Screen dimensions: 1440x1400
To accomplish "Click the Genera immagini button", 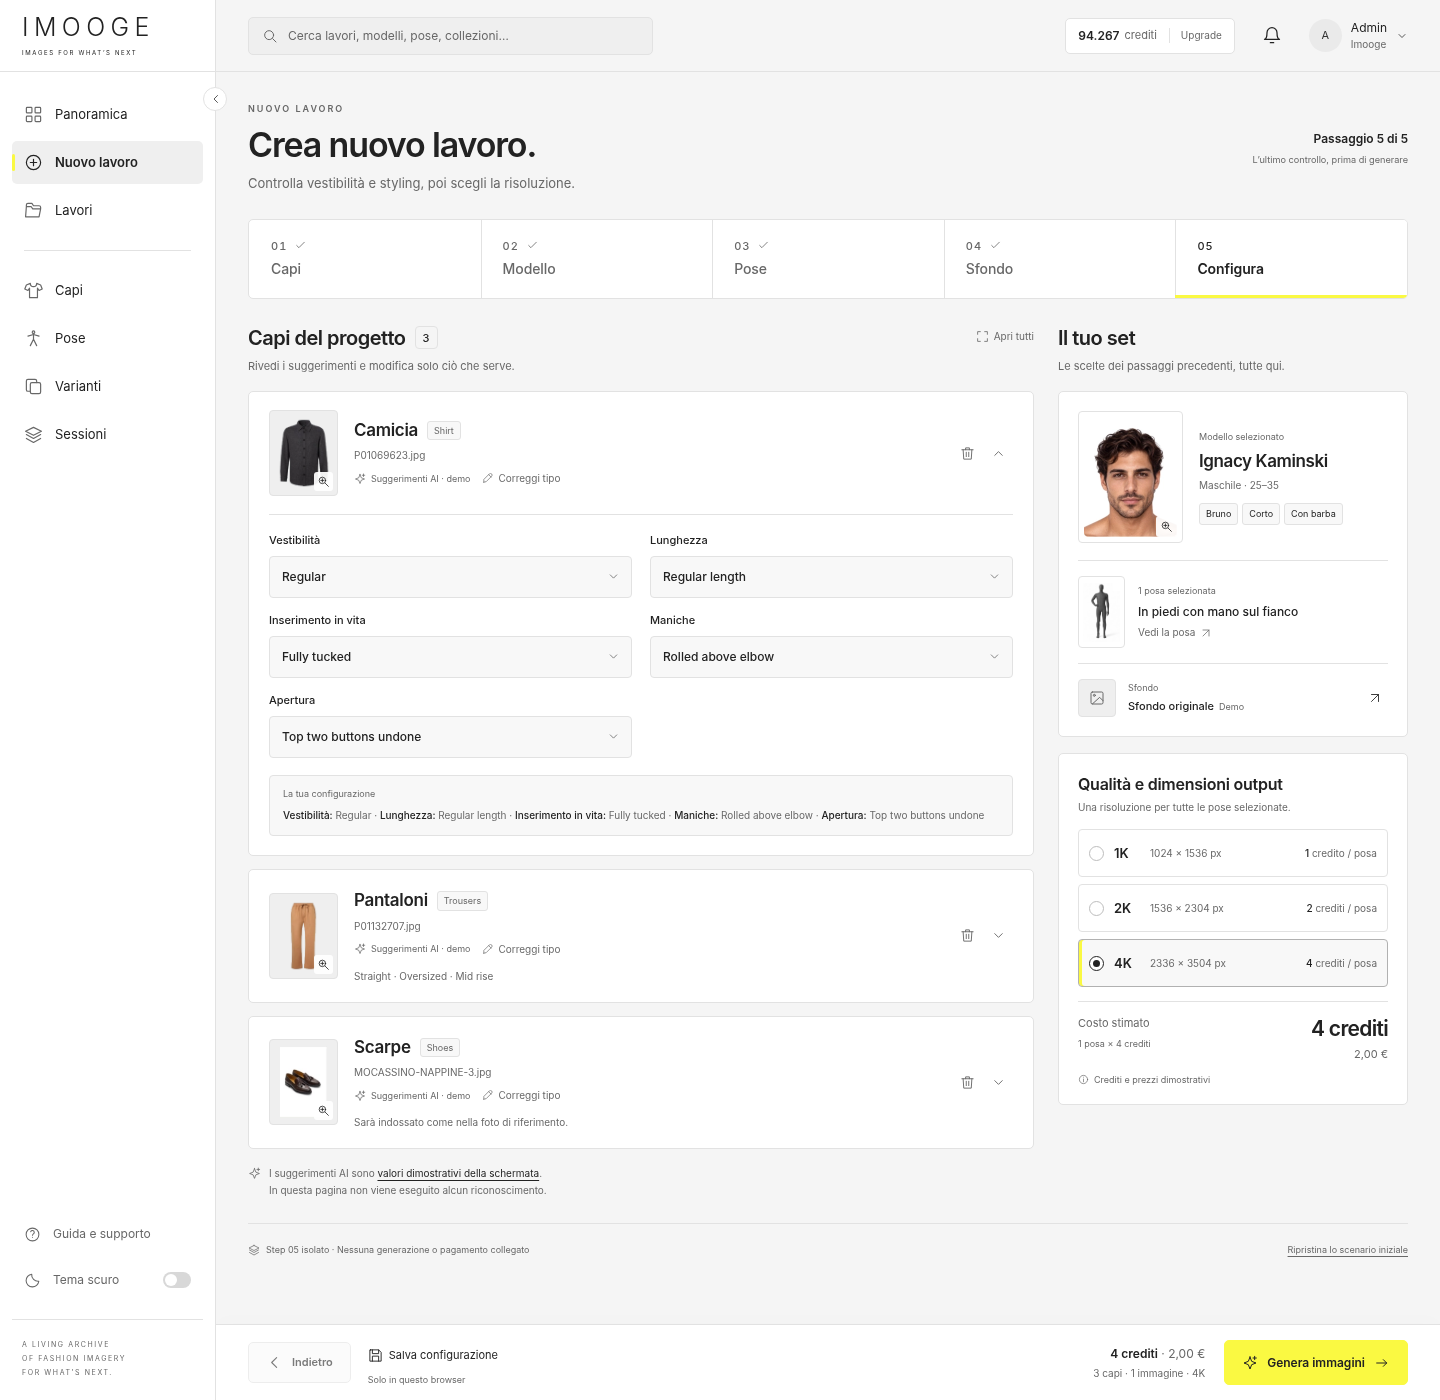I will [x=1316, y=1363].
